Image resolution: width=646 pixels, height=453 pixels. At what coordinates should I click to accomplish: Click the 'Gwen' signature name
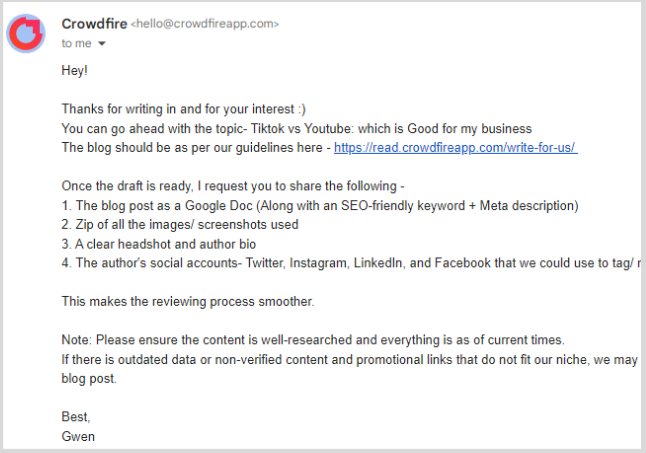(78, 437)
